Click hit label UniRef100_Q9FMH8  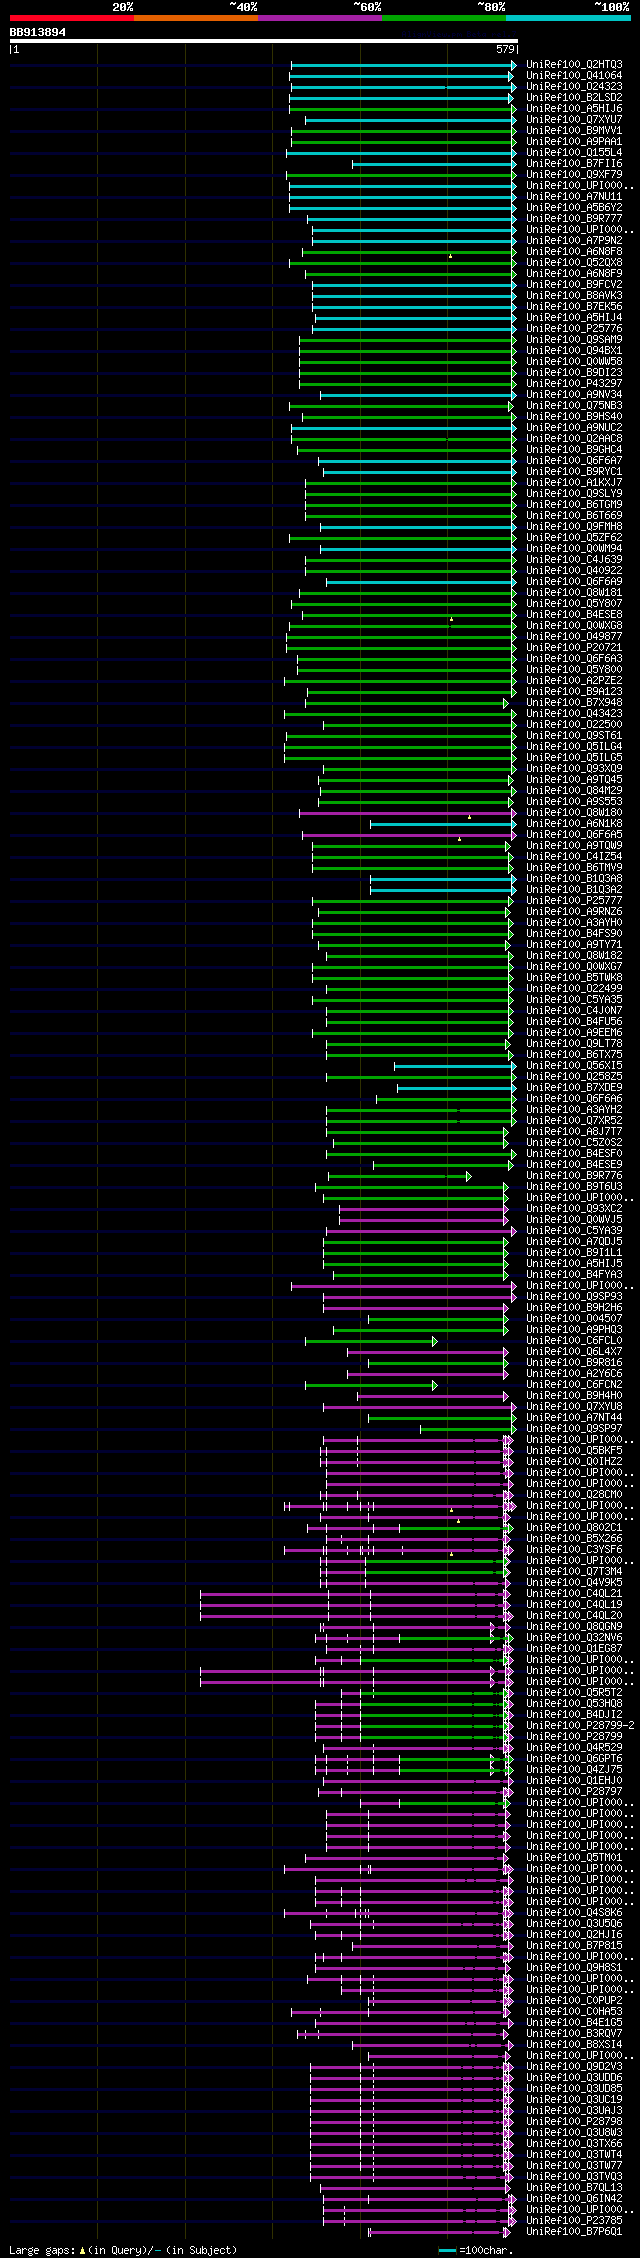[x=574, y=526]
